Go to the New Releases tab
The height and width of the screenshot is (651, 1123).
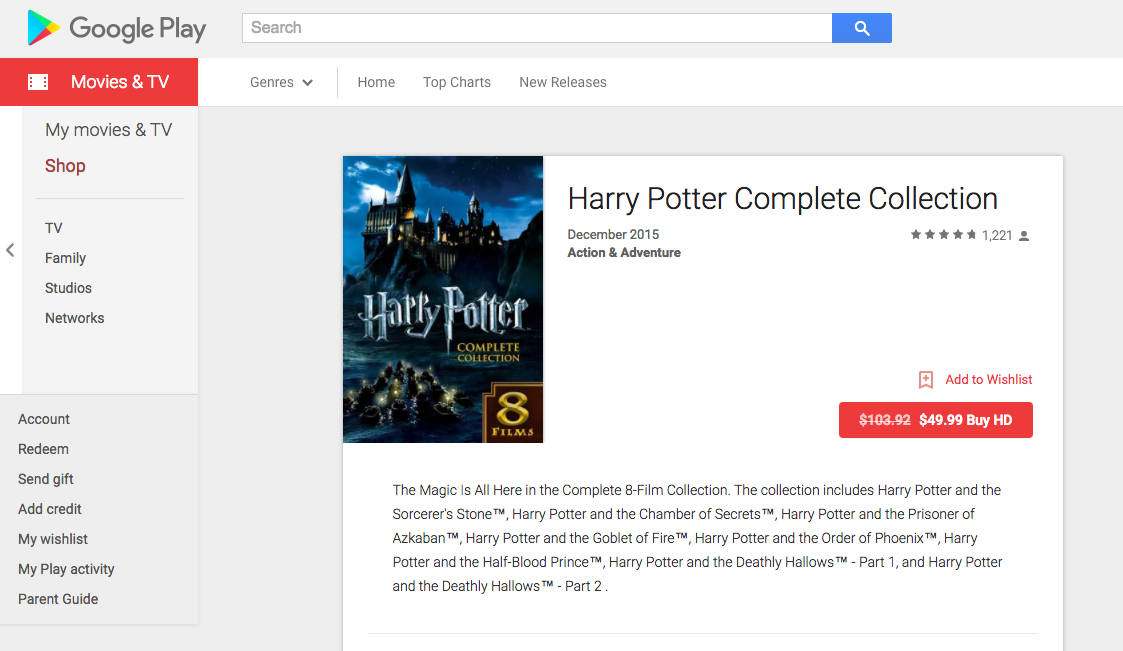(563, 82)
